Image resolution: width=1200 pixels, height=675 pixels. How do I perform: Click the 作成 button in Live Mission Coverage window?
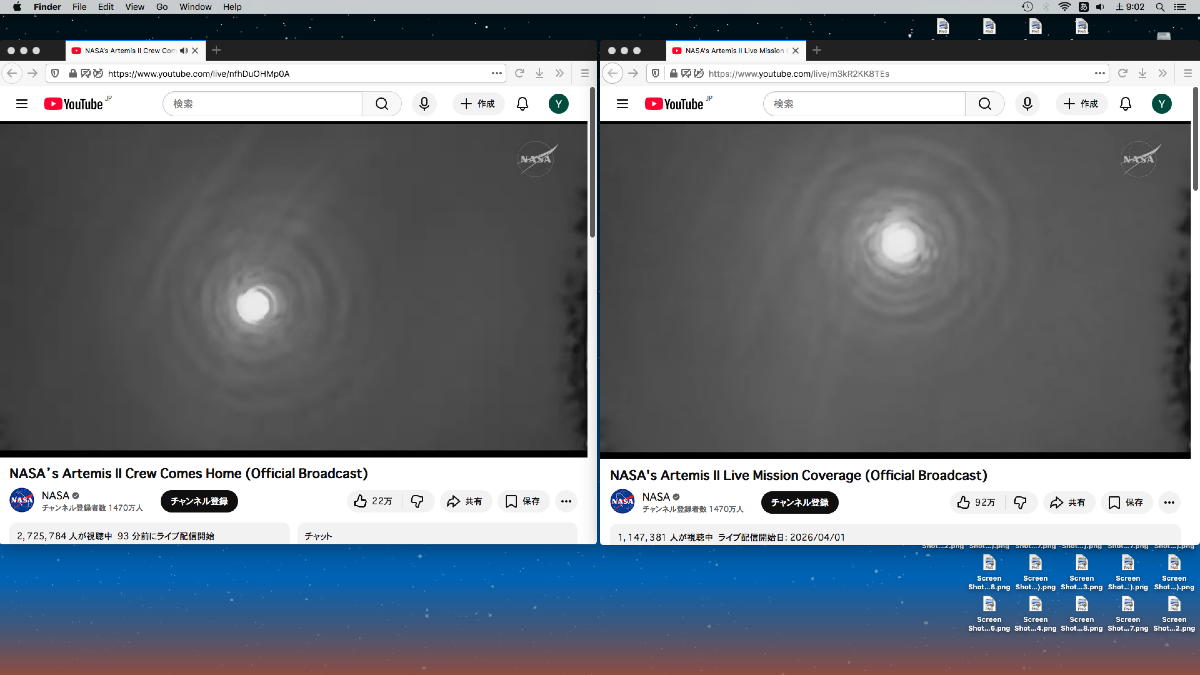[x=1081, y=103]
